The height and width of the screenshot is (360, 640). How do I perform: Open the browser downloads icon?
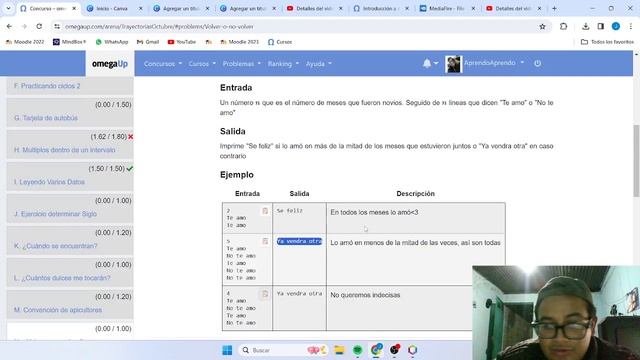(x=585, y=27)
